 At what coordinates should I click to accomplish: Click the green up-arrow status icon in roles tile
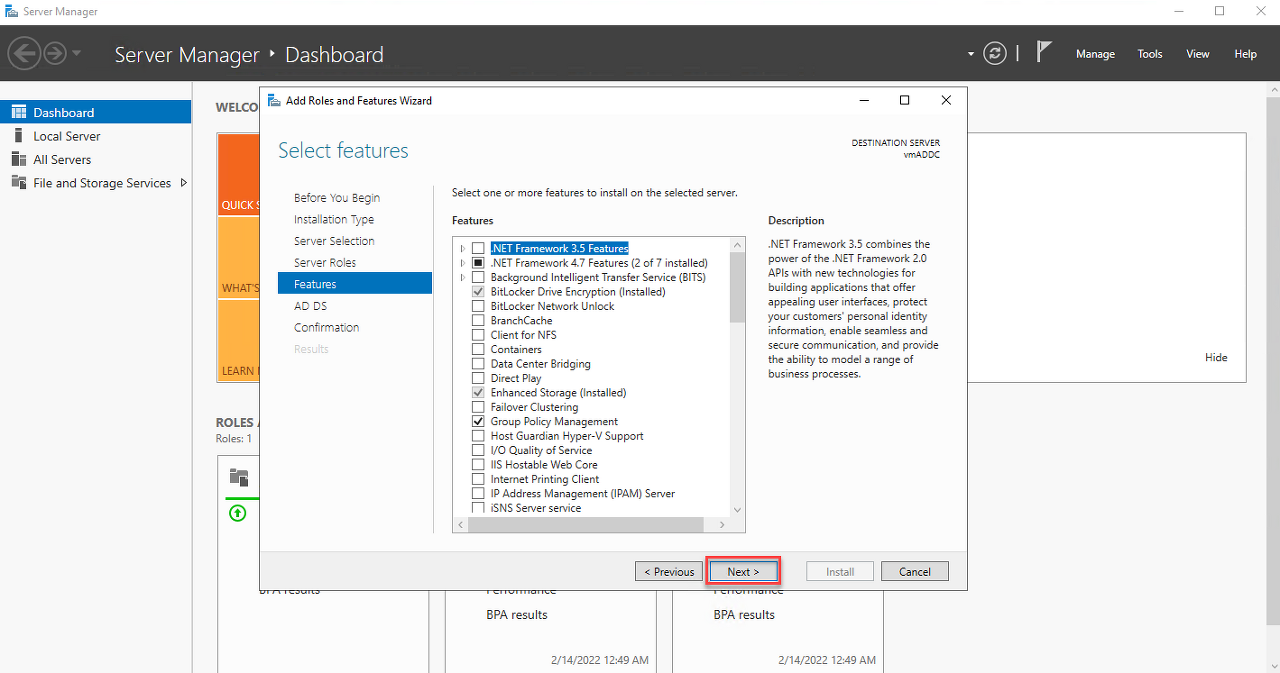pos(237,513)
